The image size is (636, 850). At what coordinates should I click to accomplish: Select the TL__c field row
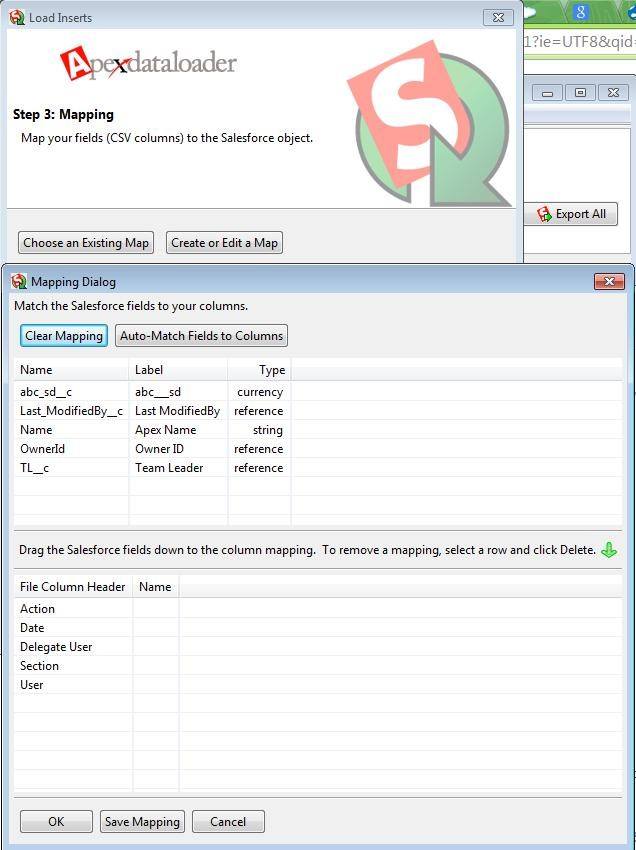pos(318,468)
